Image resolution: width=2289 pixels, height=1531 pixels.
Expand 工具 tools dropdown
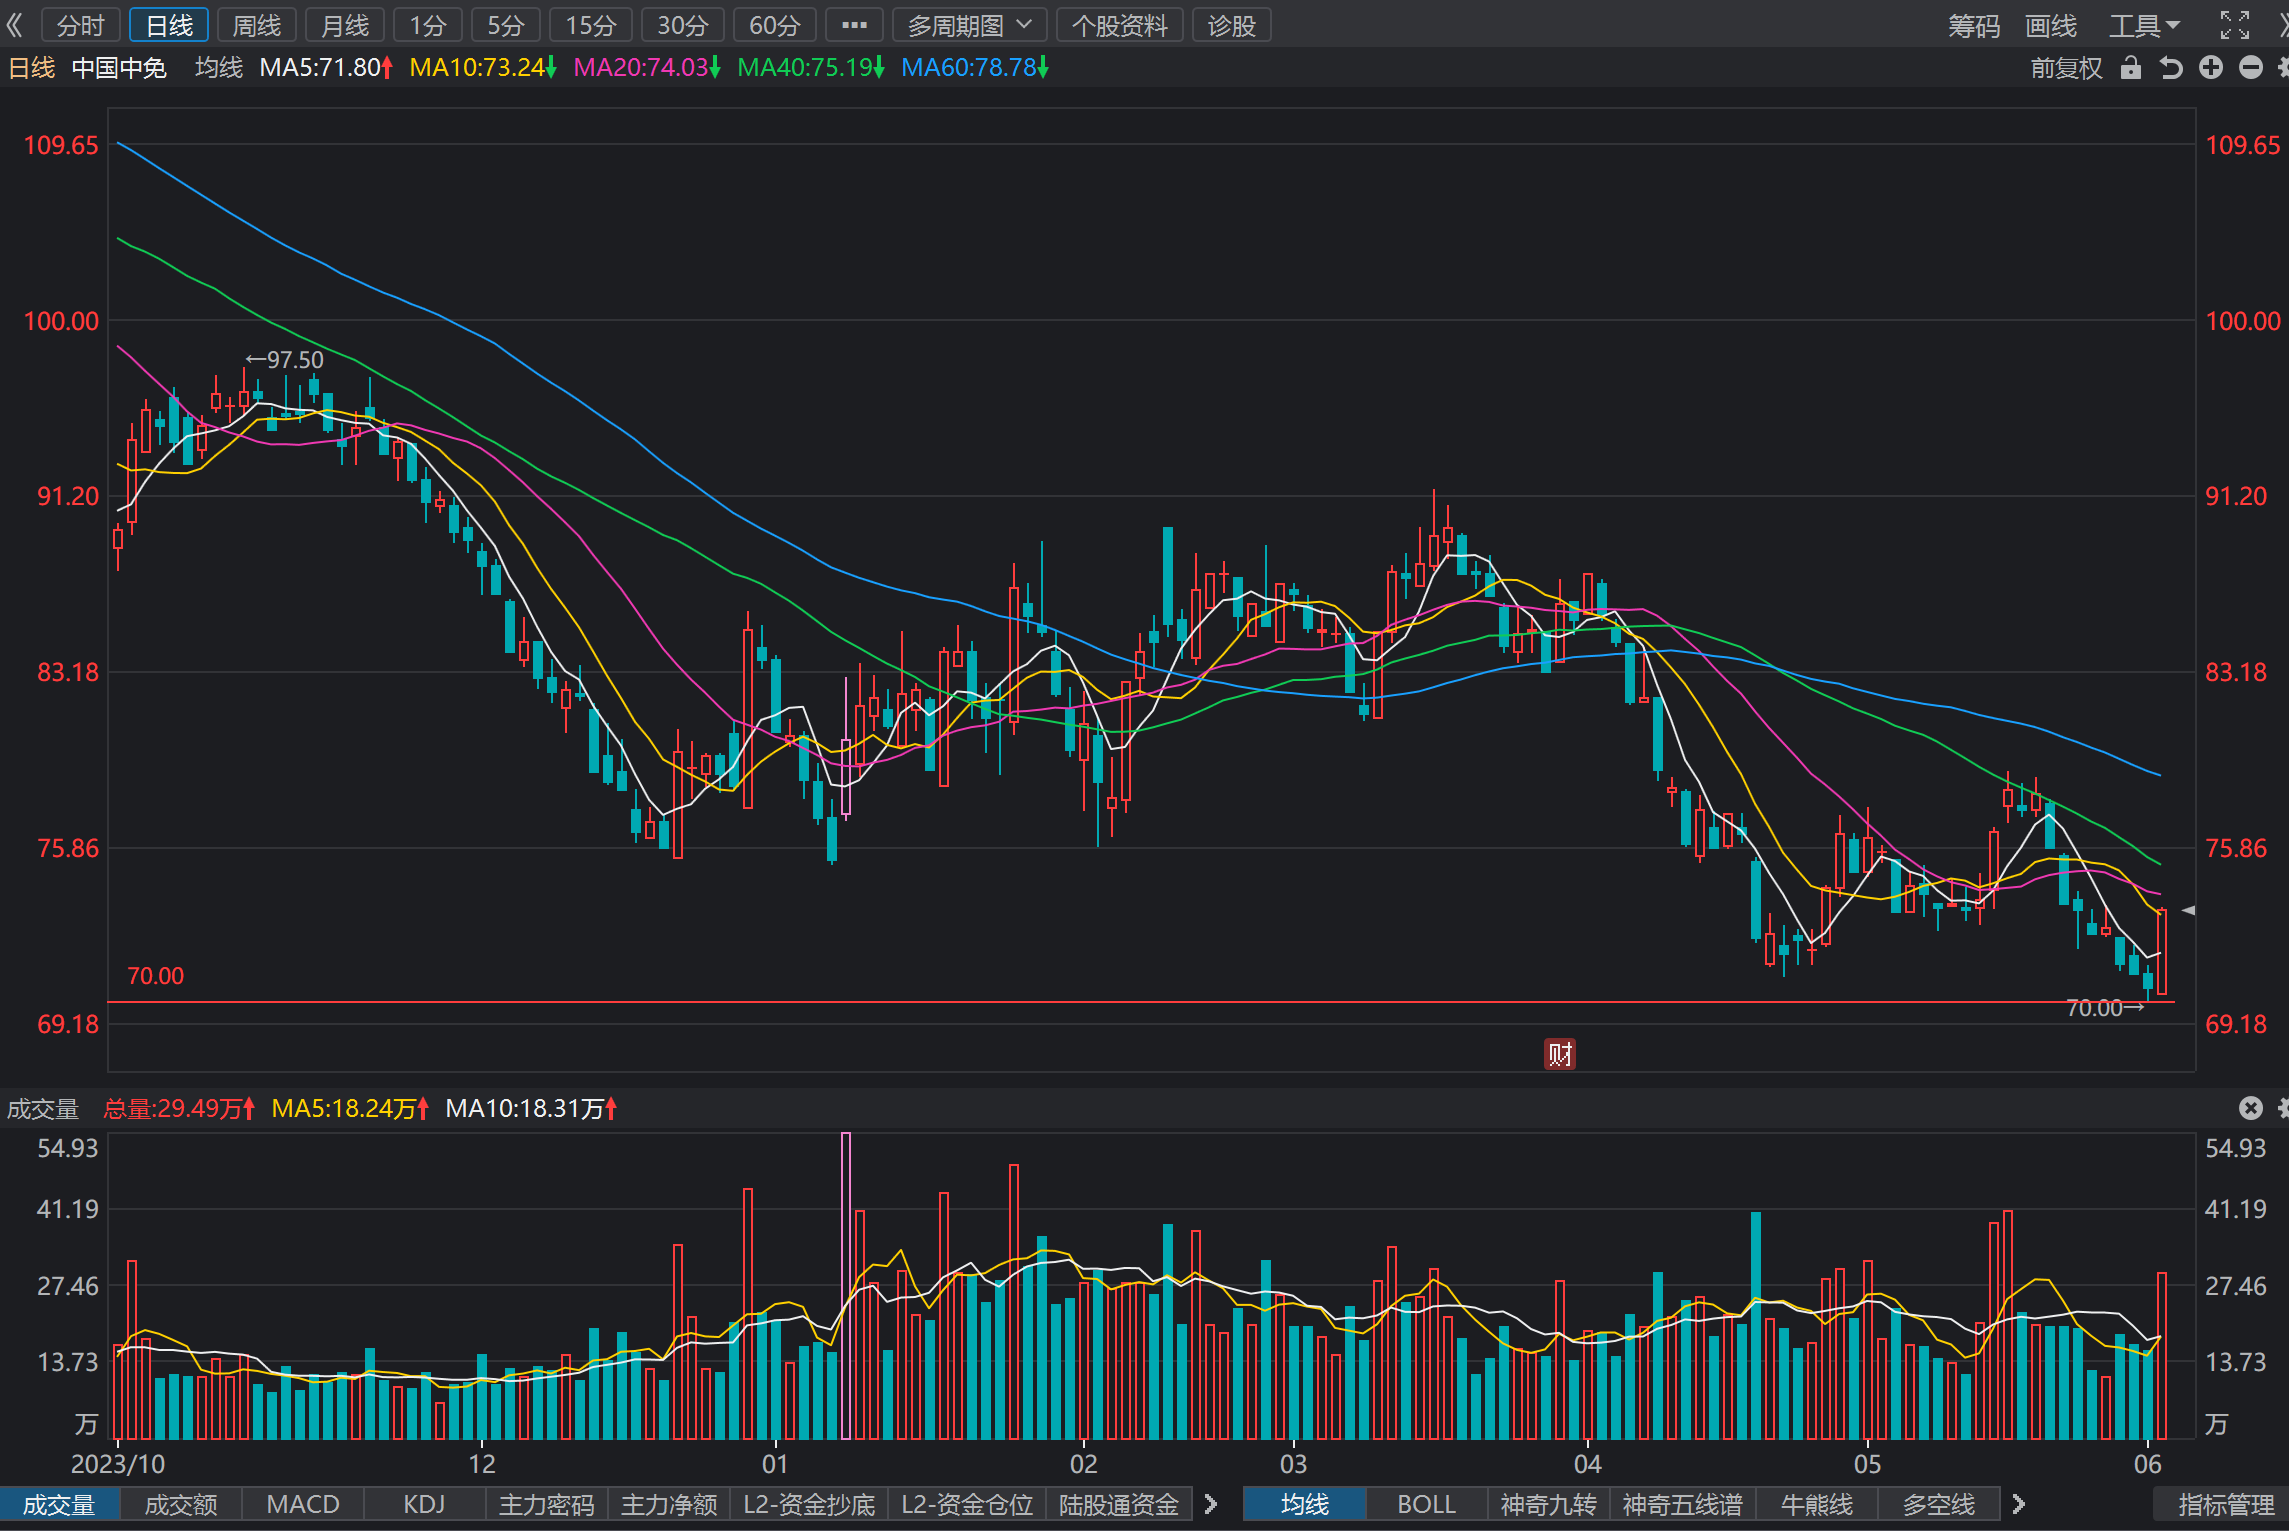pos(2144,26)
